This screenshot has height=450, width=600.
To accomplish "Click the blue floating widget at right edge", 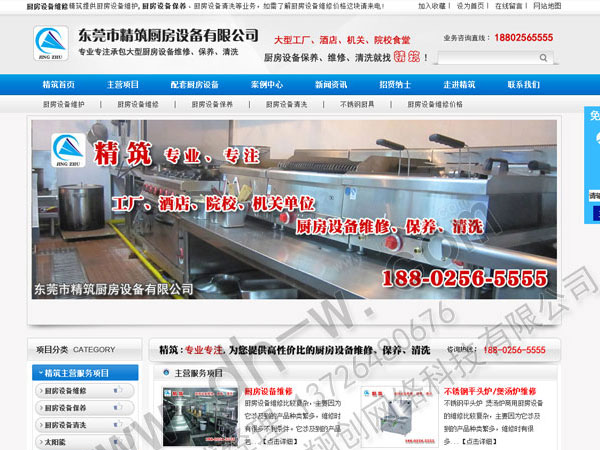I will pyautogui.click(x=593, y=150).
